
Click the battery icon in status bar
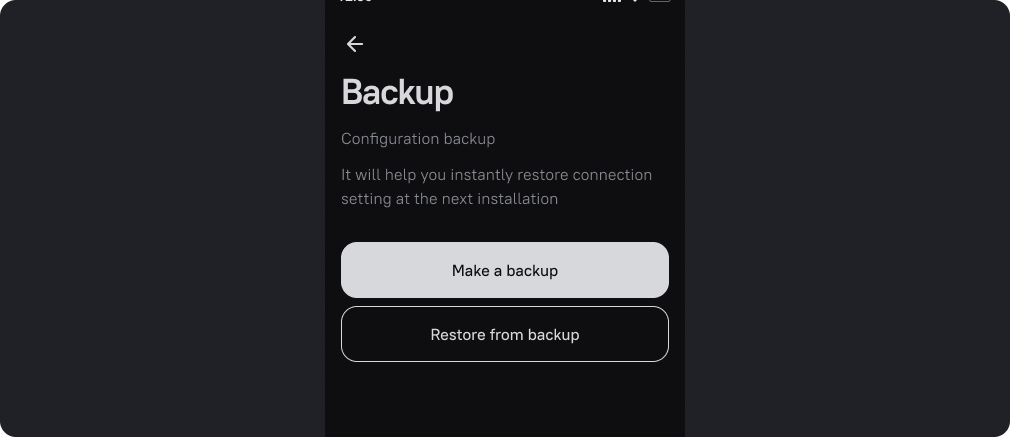pyautogui.click(x=660, y=1)
